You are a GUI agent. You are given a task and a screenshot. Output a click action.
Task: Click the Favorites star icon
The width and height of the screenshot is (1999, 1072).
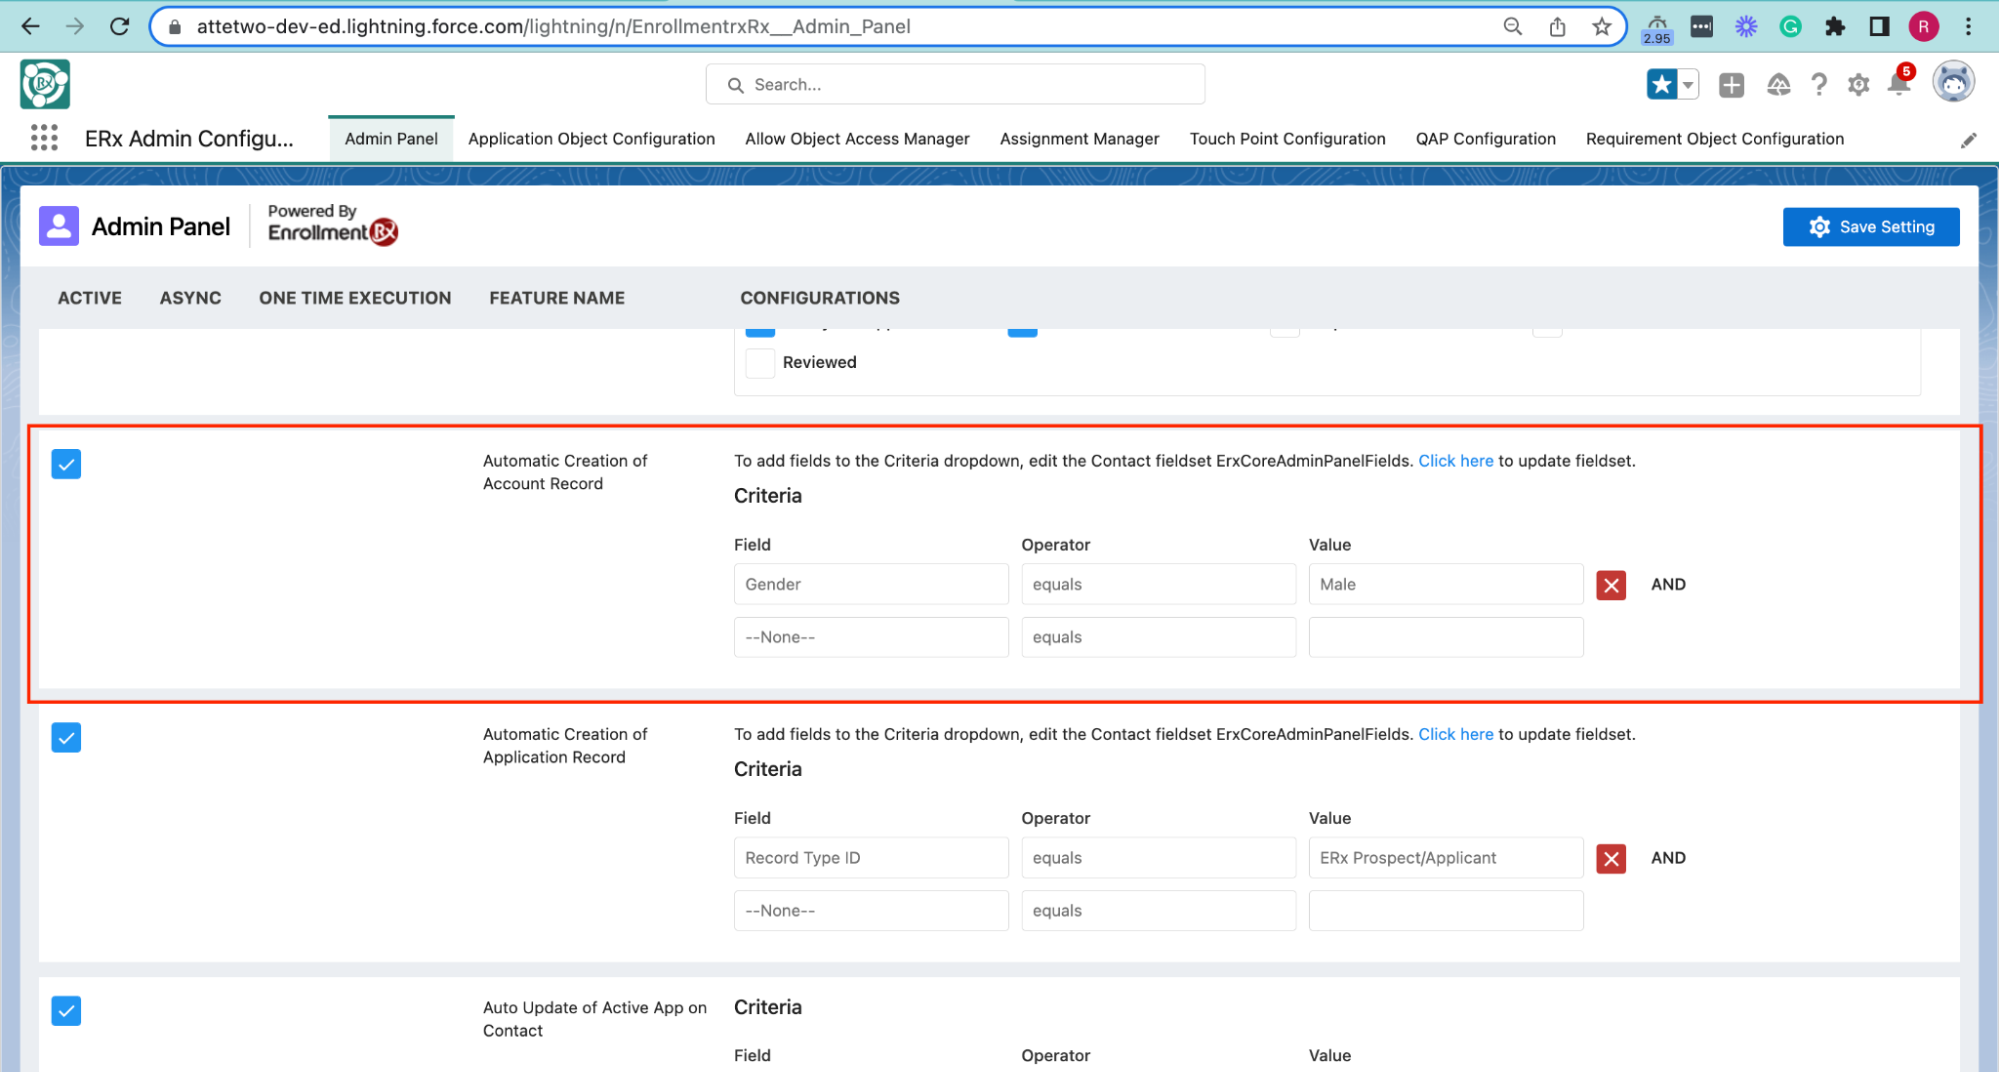click(x=1662, y=85)
